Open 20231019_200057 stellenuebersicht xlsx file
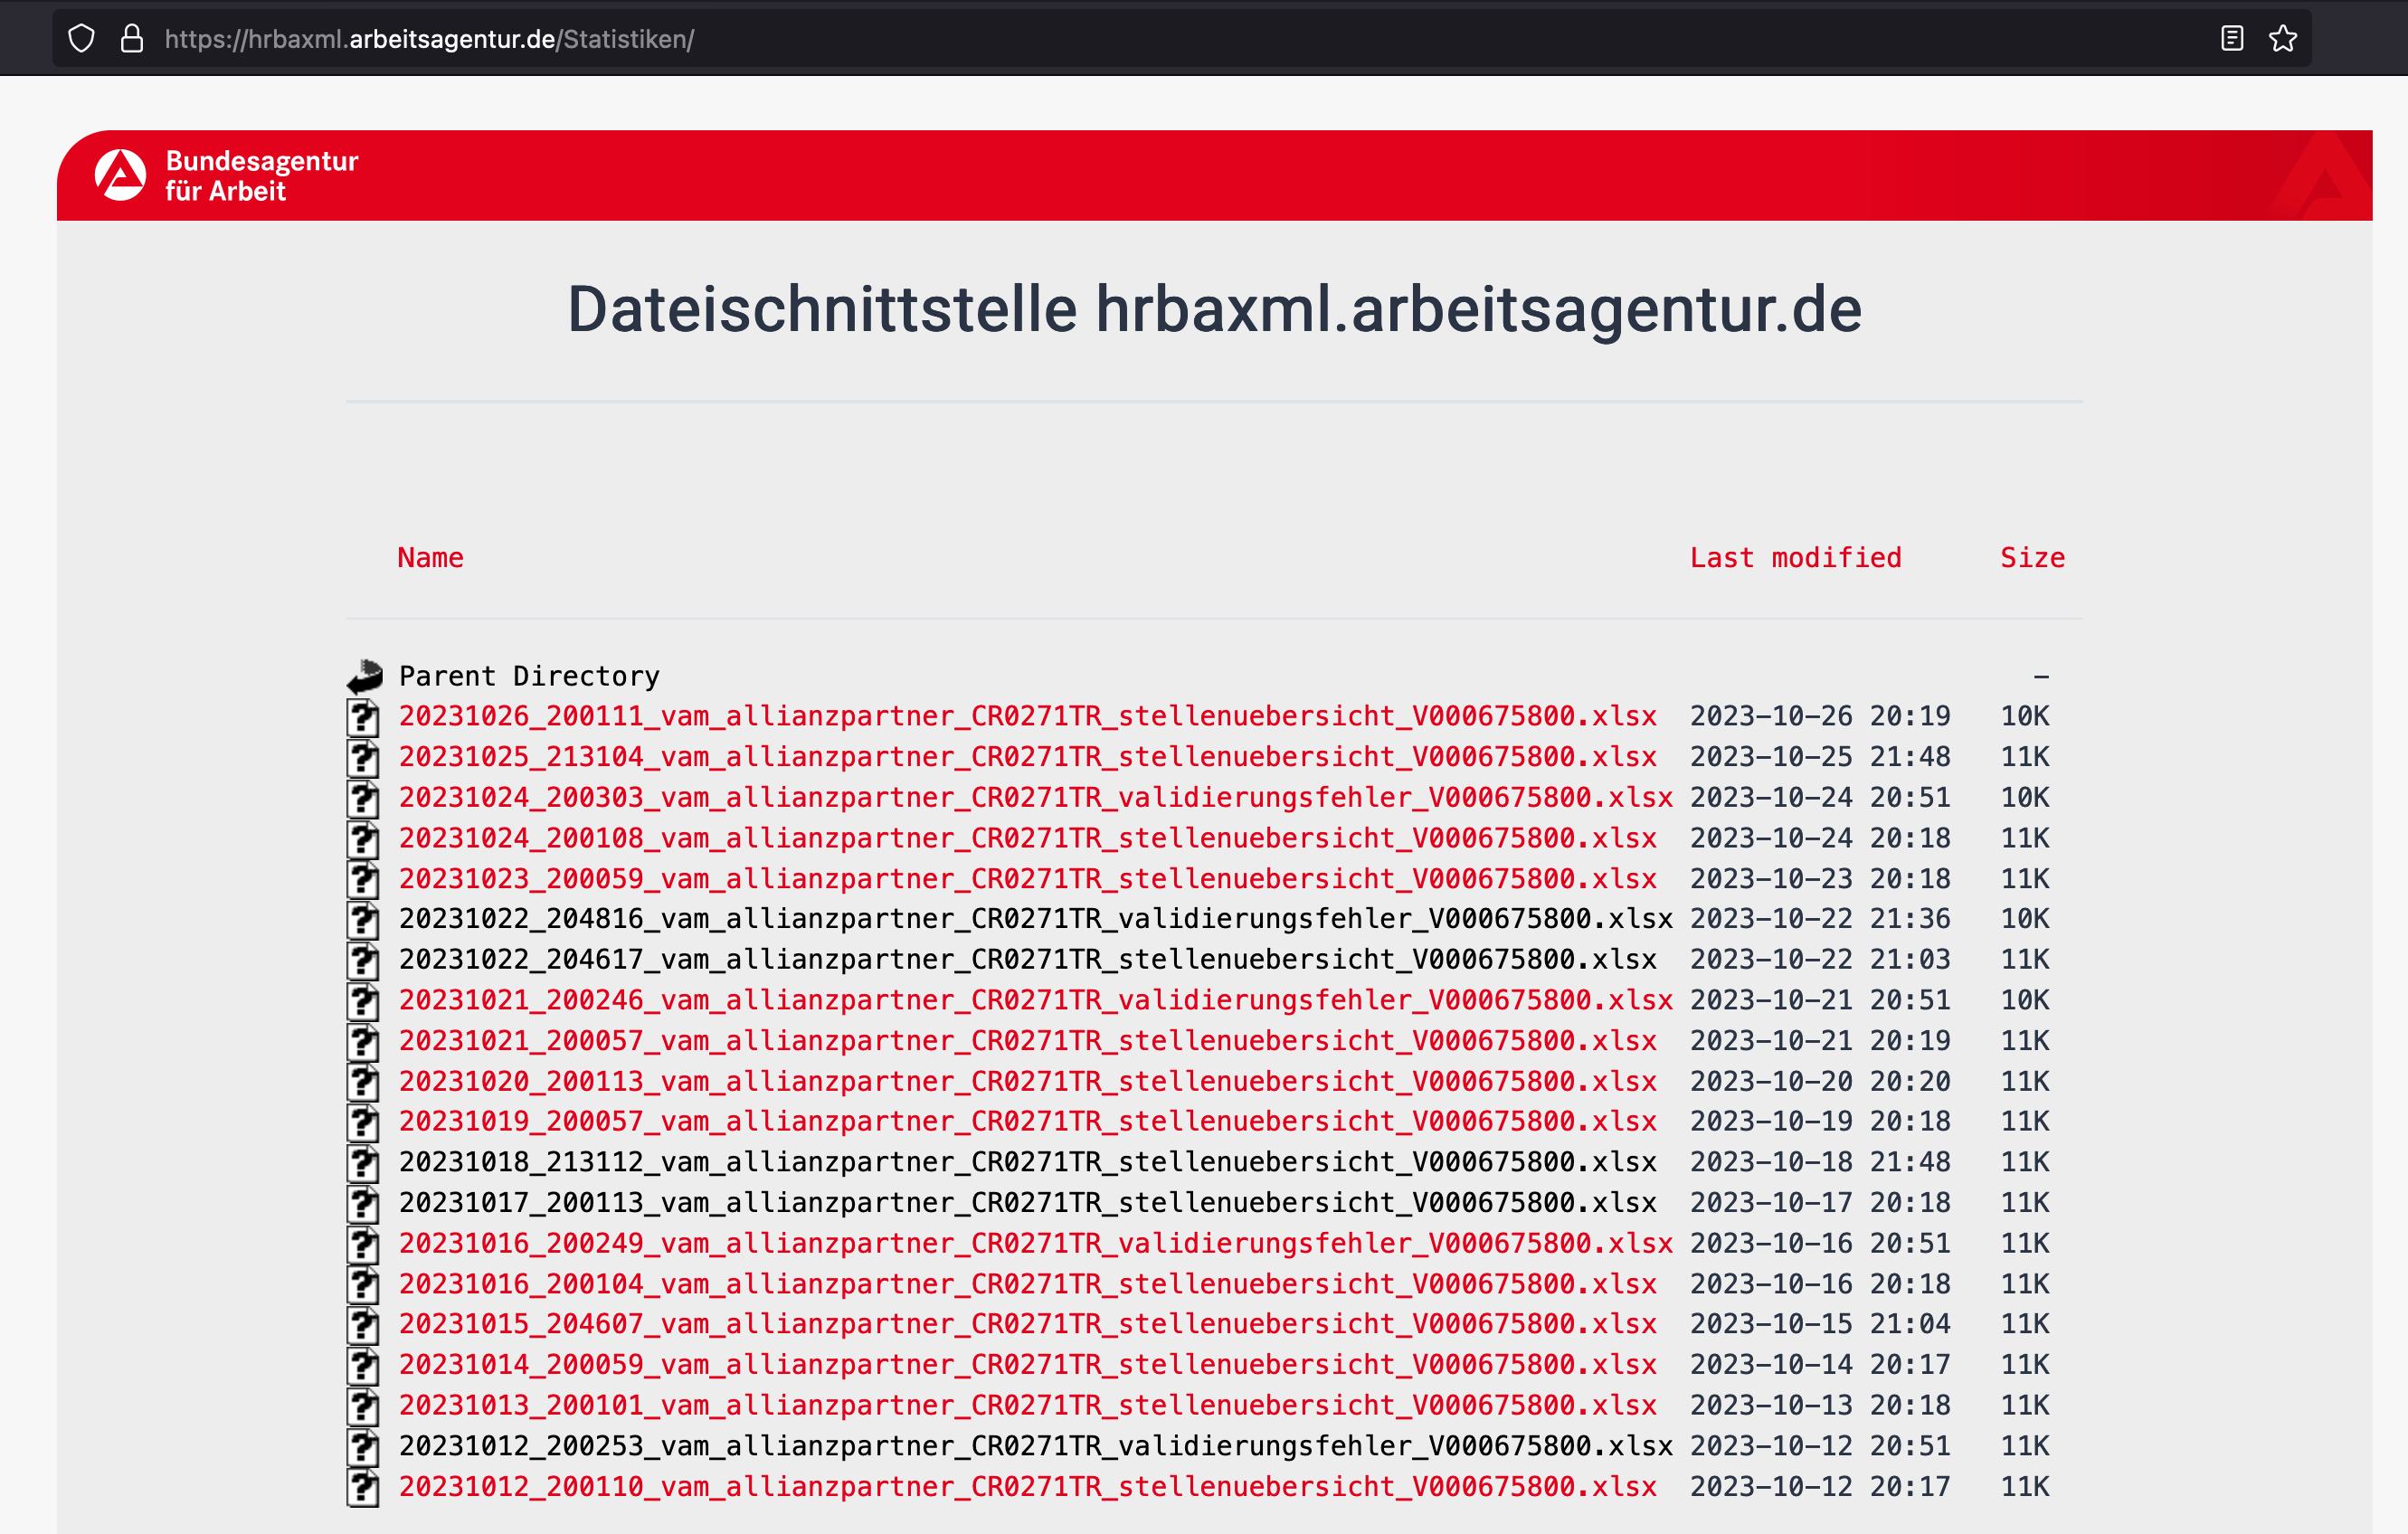The width and height of the screenshot is (2408, 1534). (x=1027, y=1122)
